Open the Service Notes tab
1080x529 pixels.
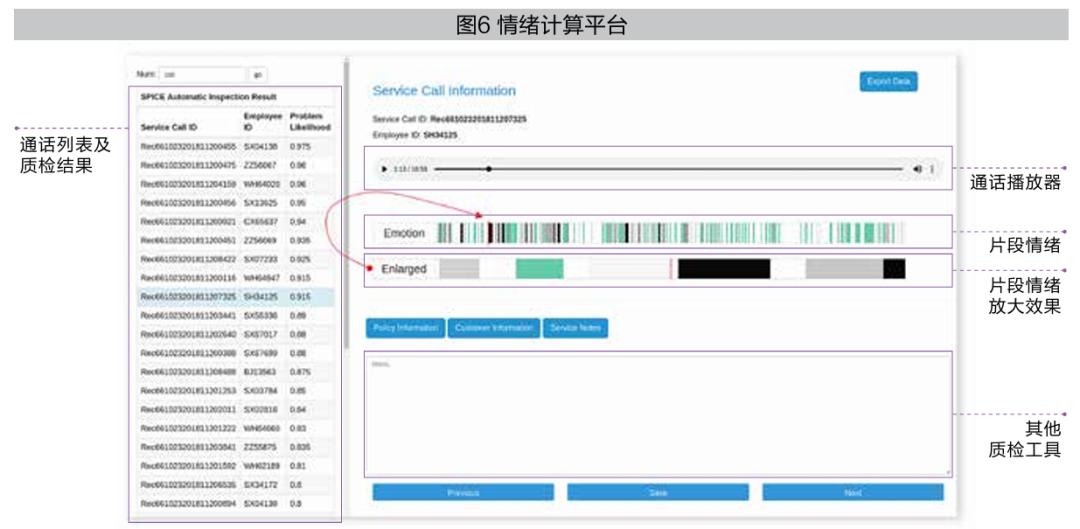pyautogui.click(x=576, y=329)
